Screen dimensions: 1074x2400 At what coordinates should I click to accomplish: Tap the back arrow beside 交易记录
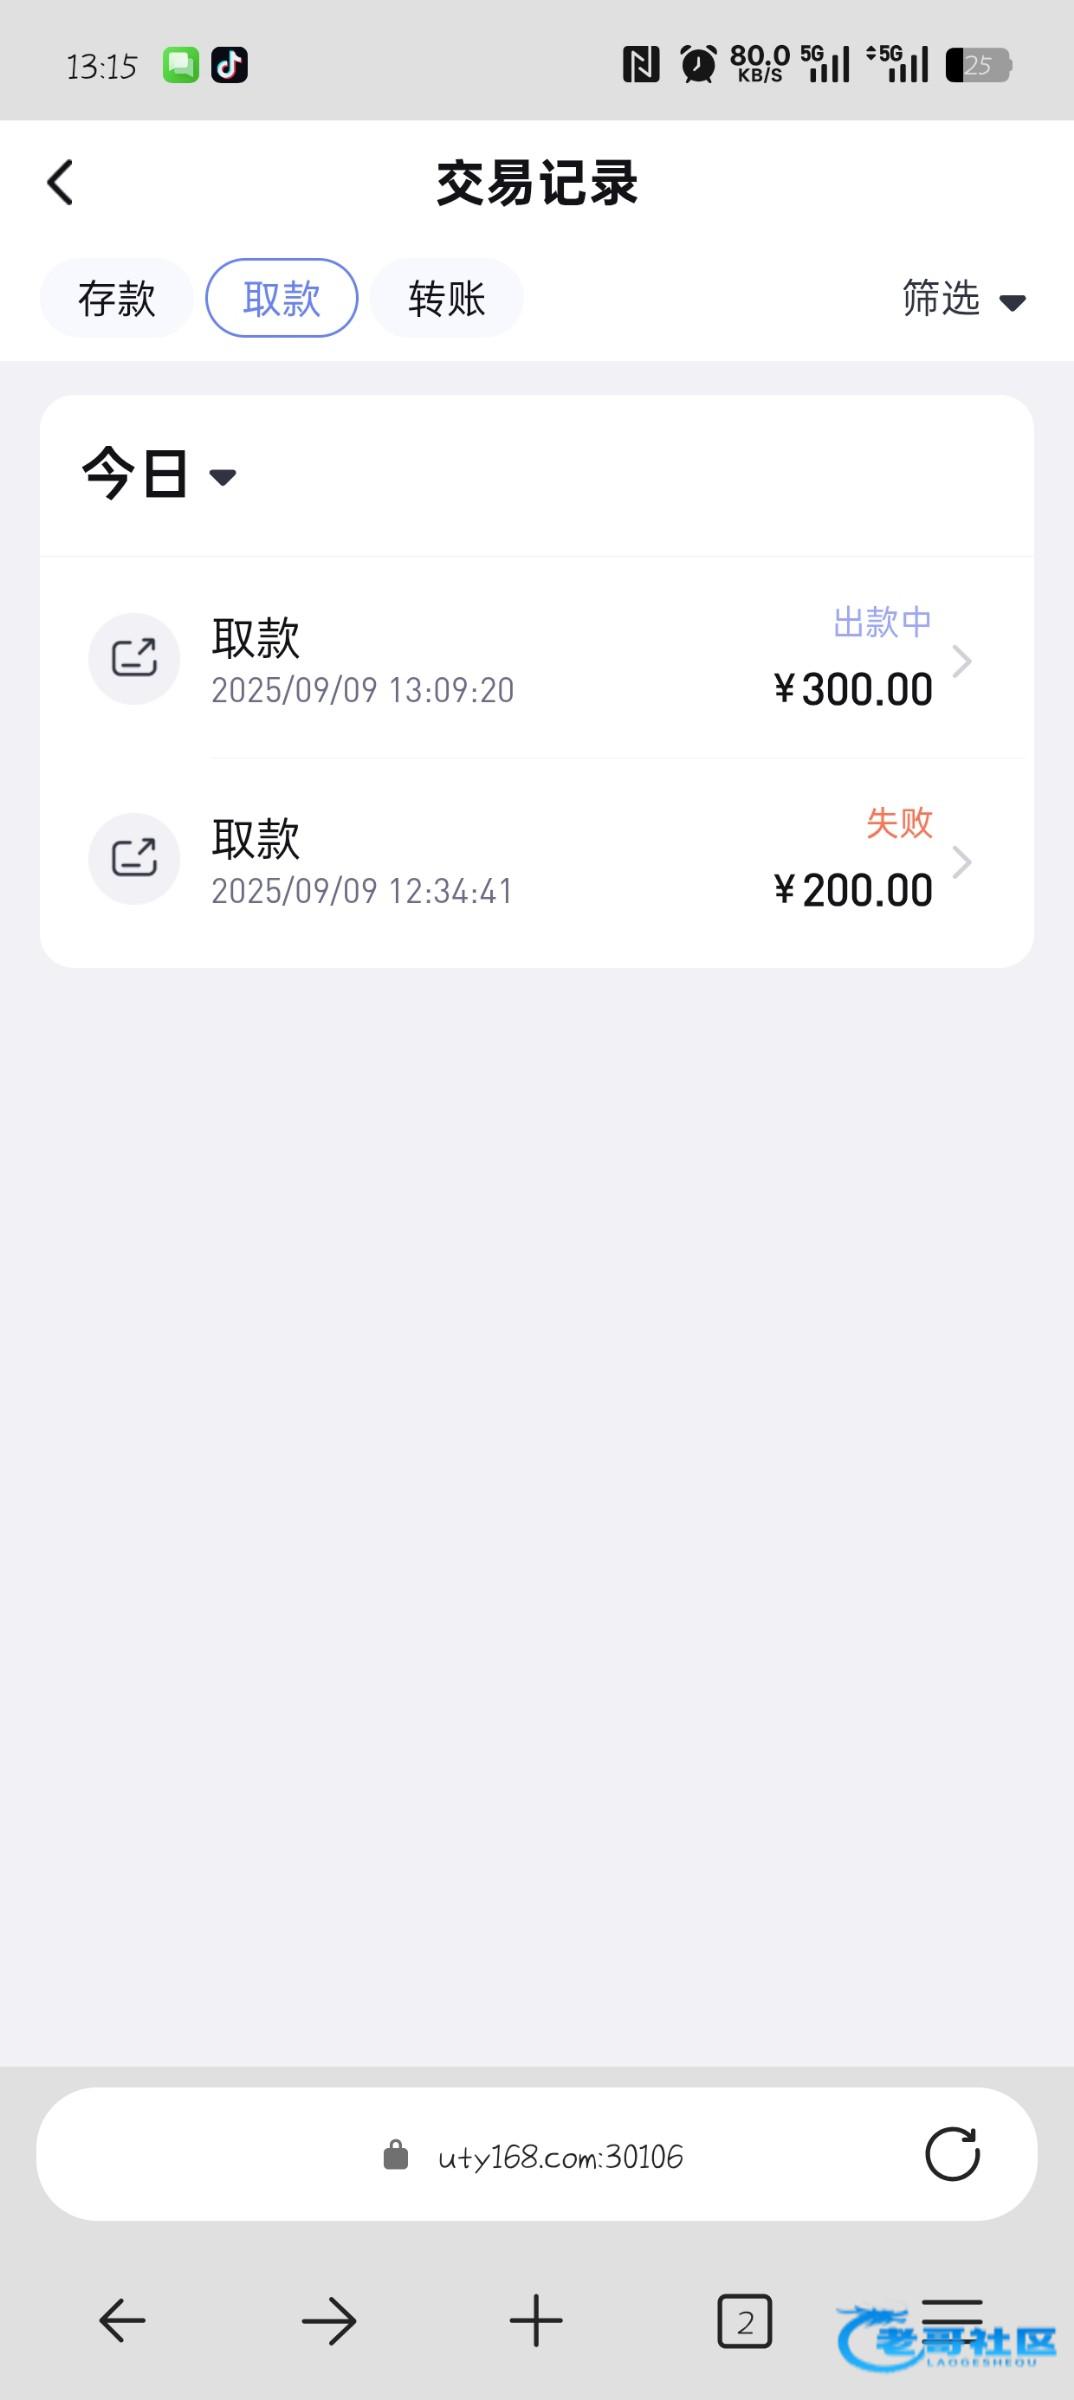click(x=60, y=183)
